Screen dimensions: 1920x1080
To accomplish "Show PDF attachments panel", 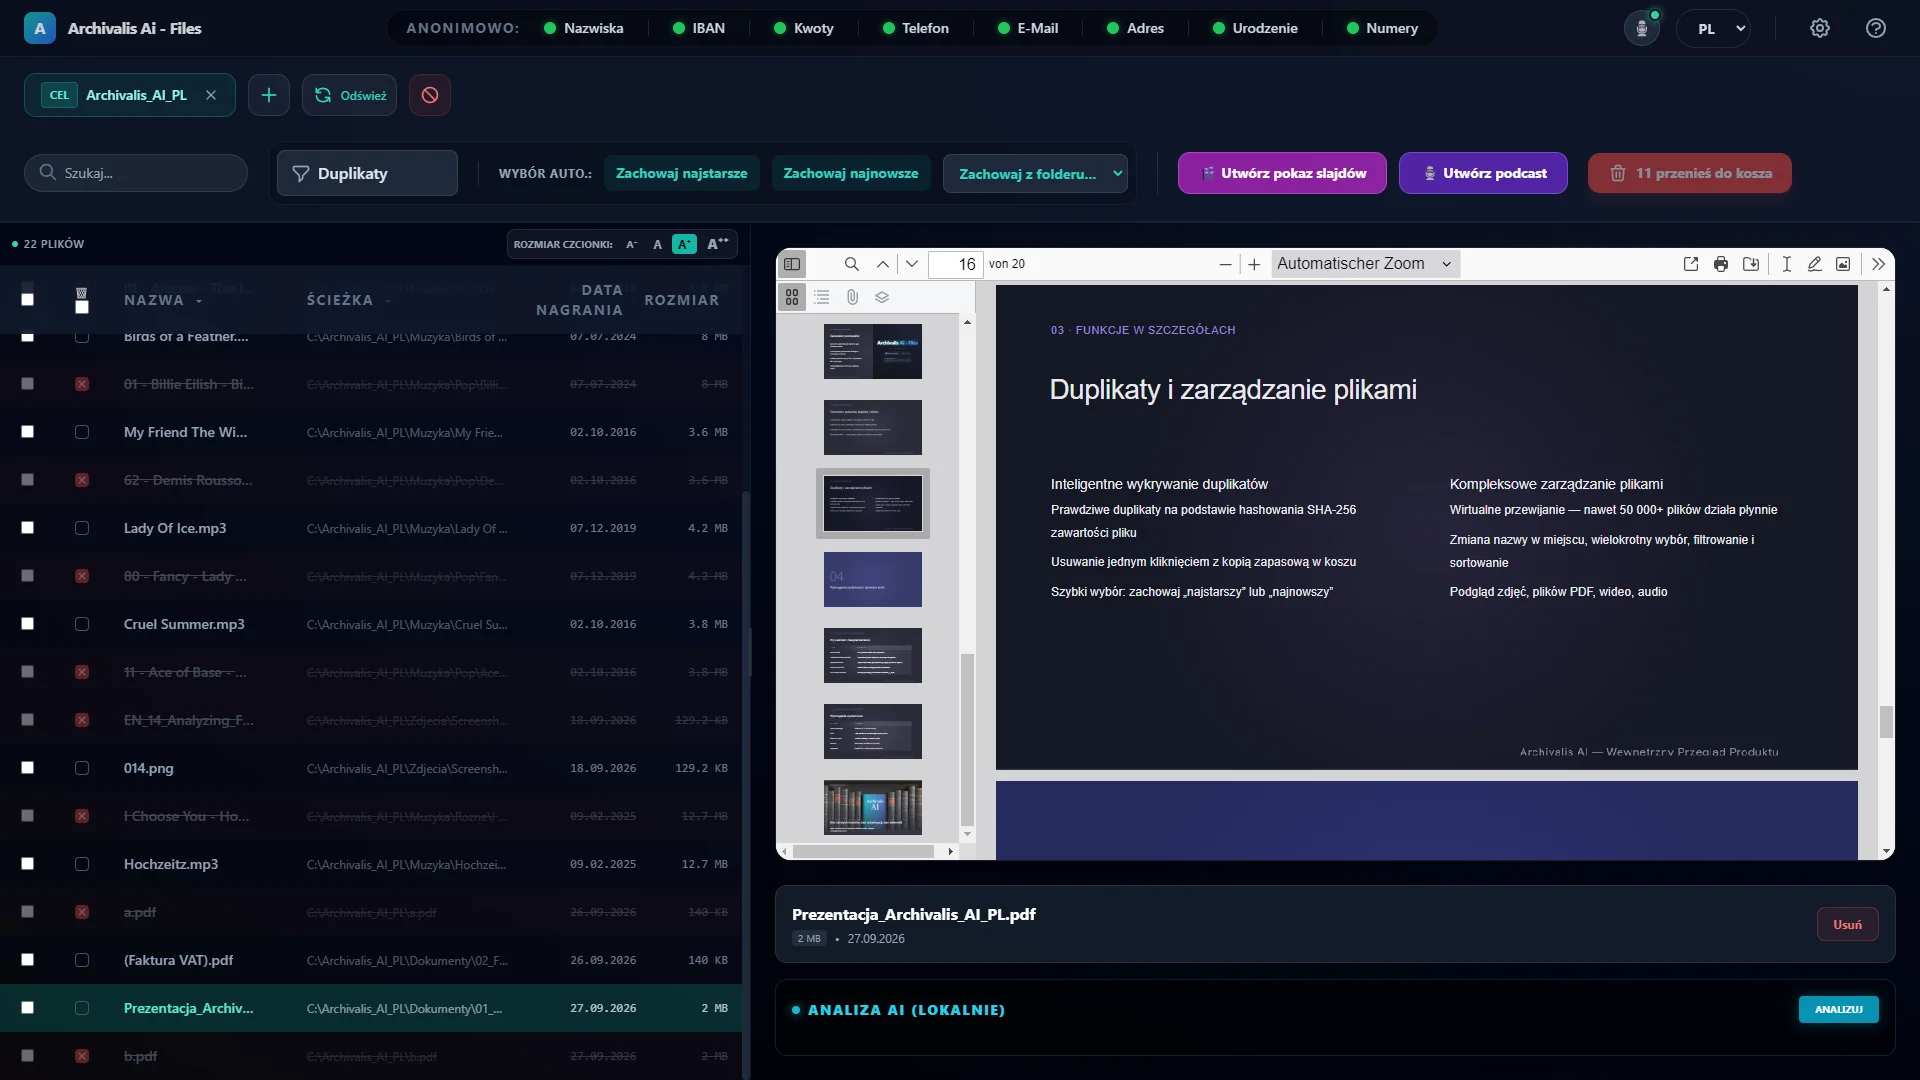I will [x=852, y=297].
